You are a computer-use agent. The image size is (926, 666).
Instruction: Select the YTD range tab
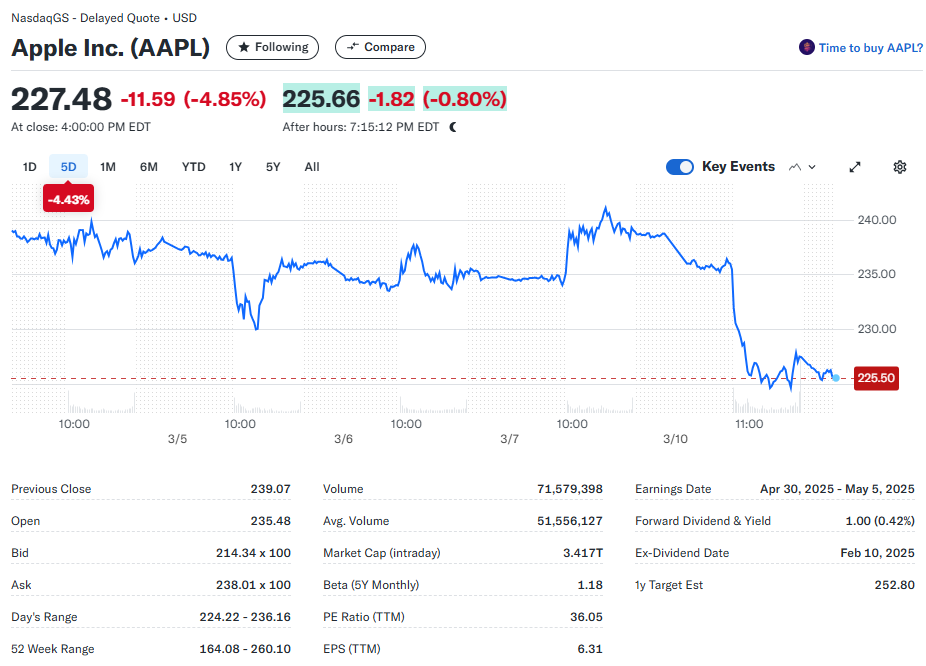click(194, 167)
